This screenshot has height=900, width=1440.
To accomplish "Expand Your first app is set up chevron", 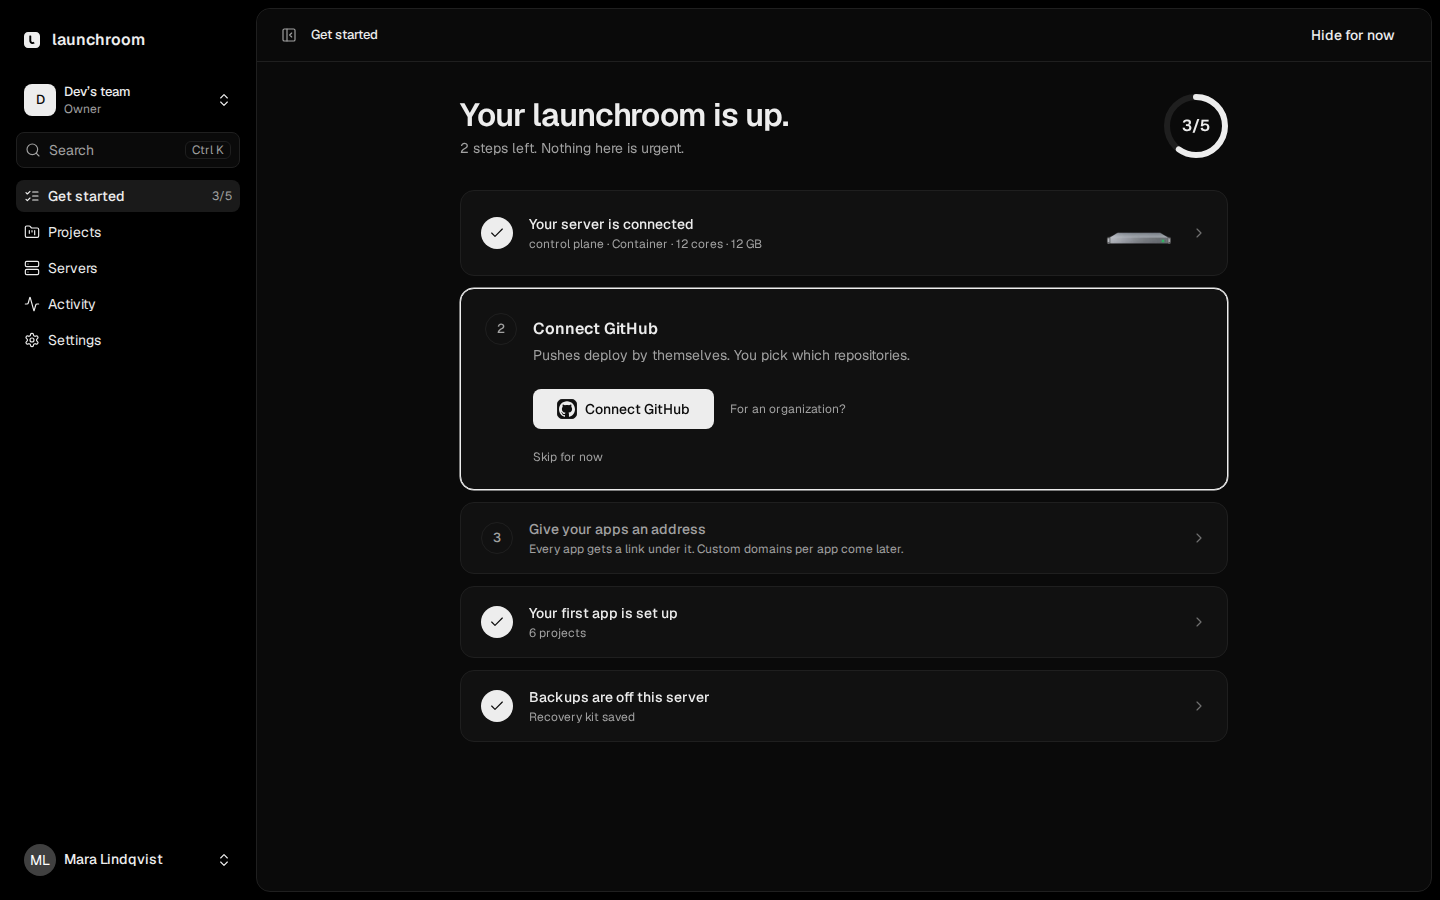I will 1199,622.
